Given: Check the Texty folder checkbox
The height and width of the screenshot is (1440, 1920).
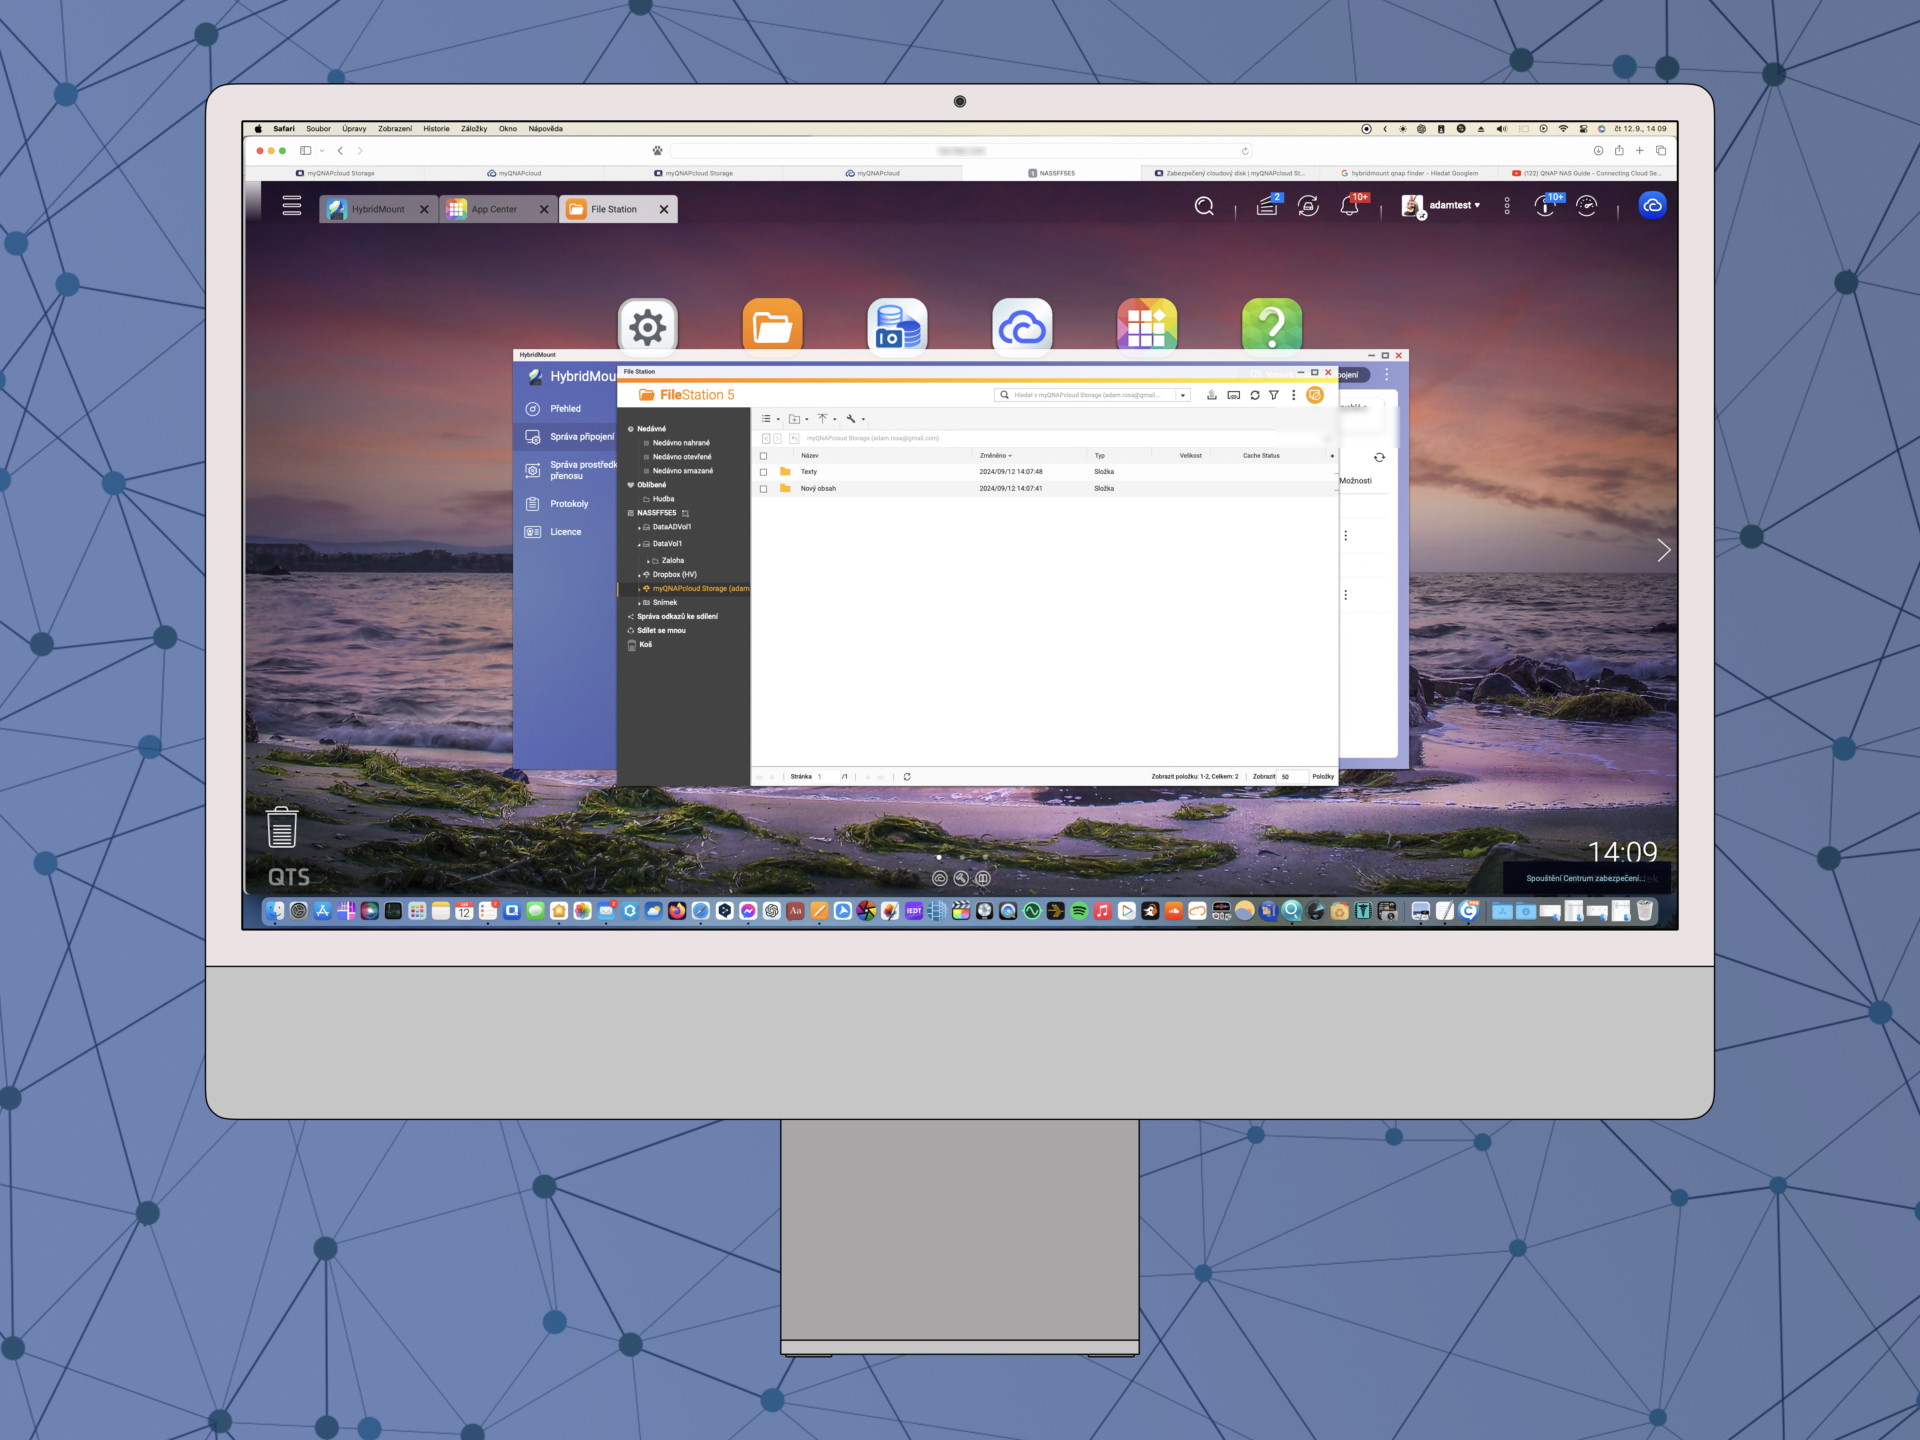Looking at the screenshot, I should (x=764, y=472).
